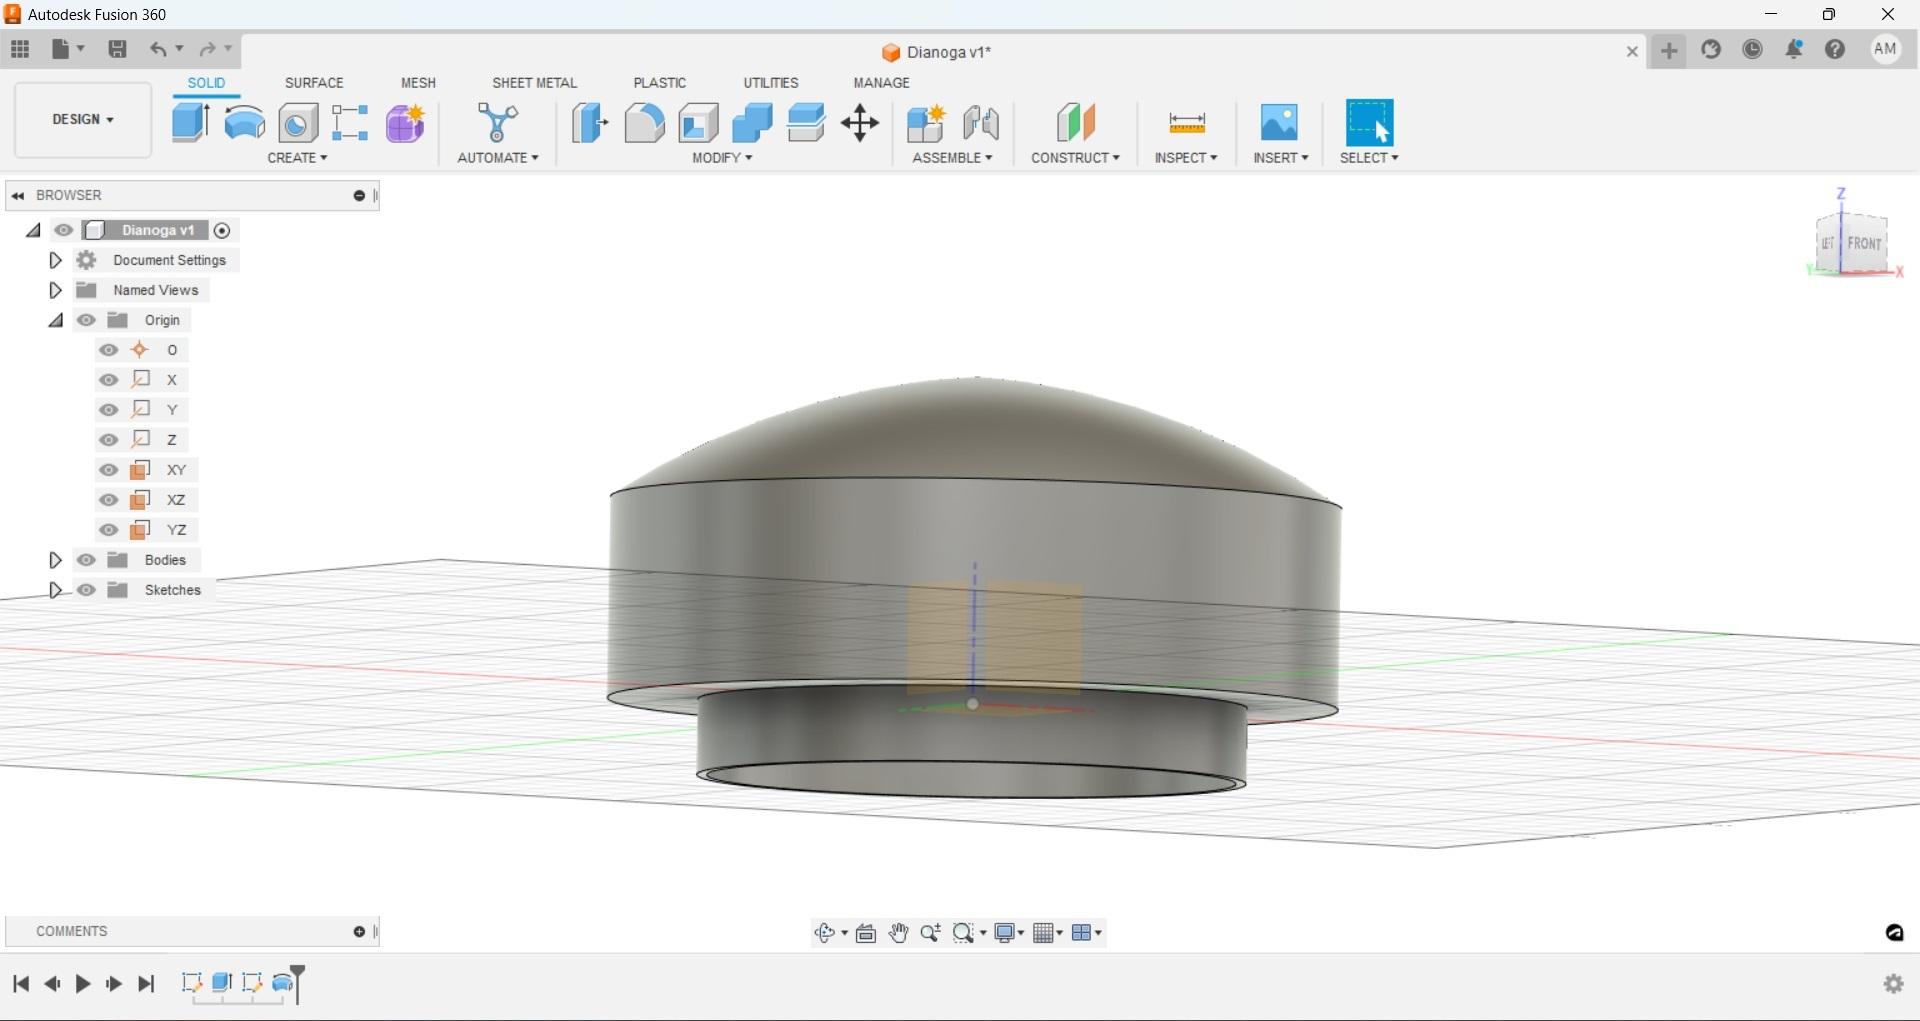Collapse the Origin folder
This screenshot has height=1021, width=1920.
point(56,320)
